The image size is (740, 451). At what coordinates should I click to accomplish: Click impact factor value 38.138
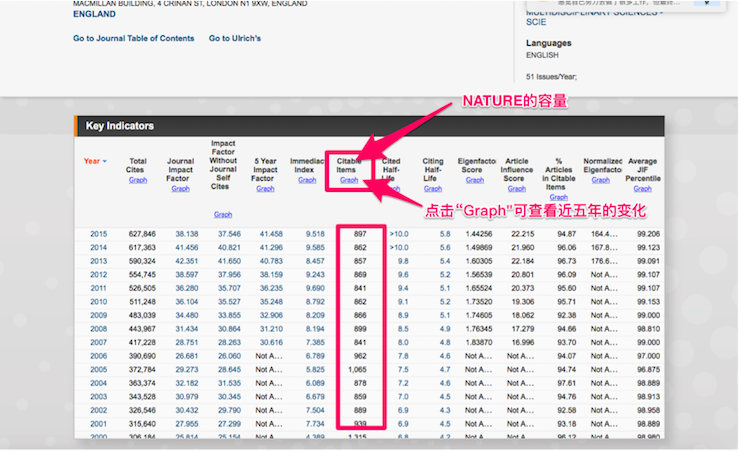(x=187, y=234)
